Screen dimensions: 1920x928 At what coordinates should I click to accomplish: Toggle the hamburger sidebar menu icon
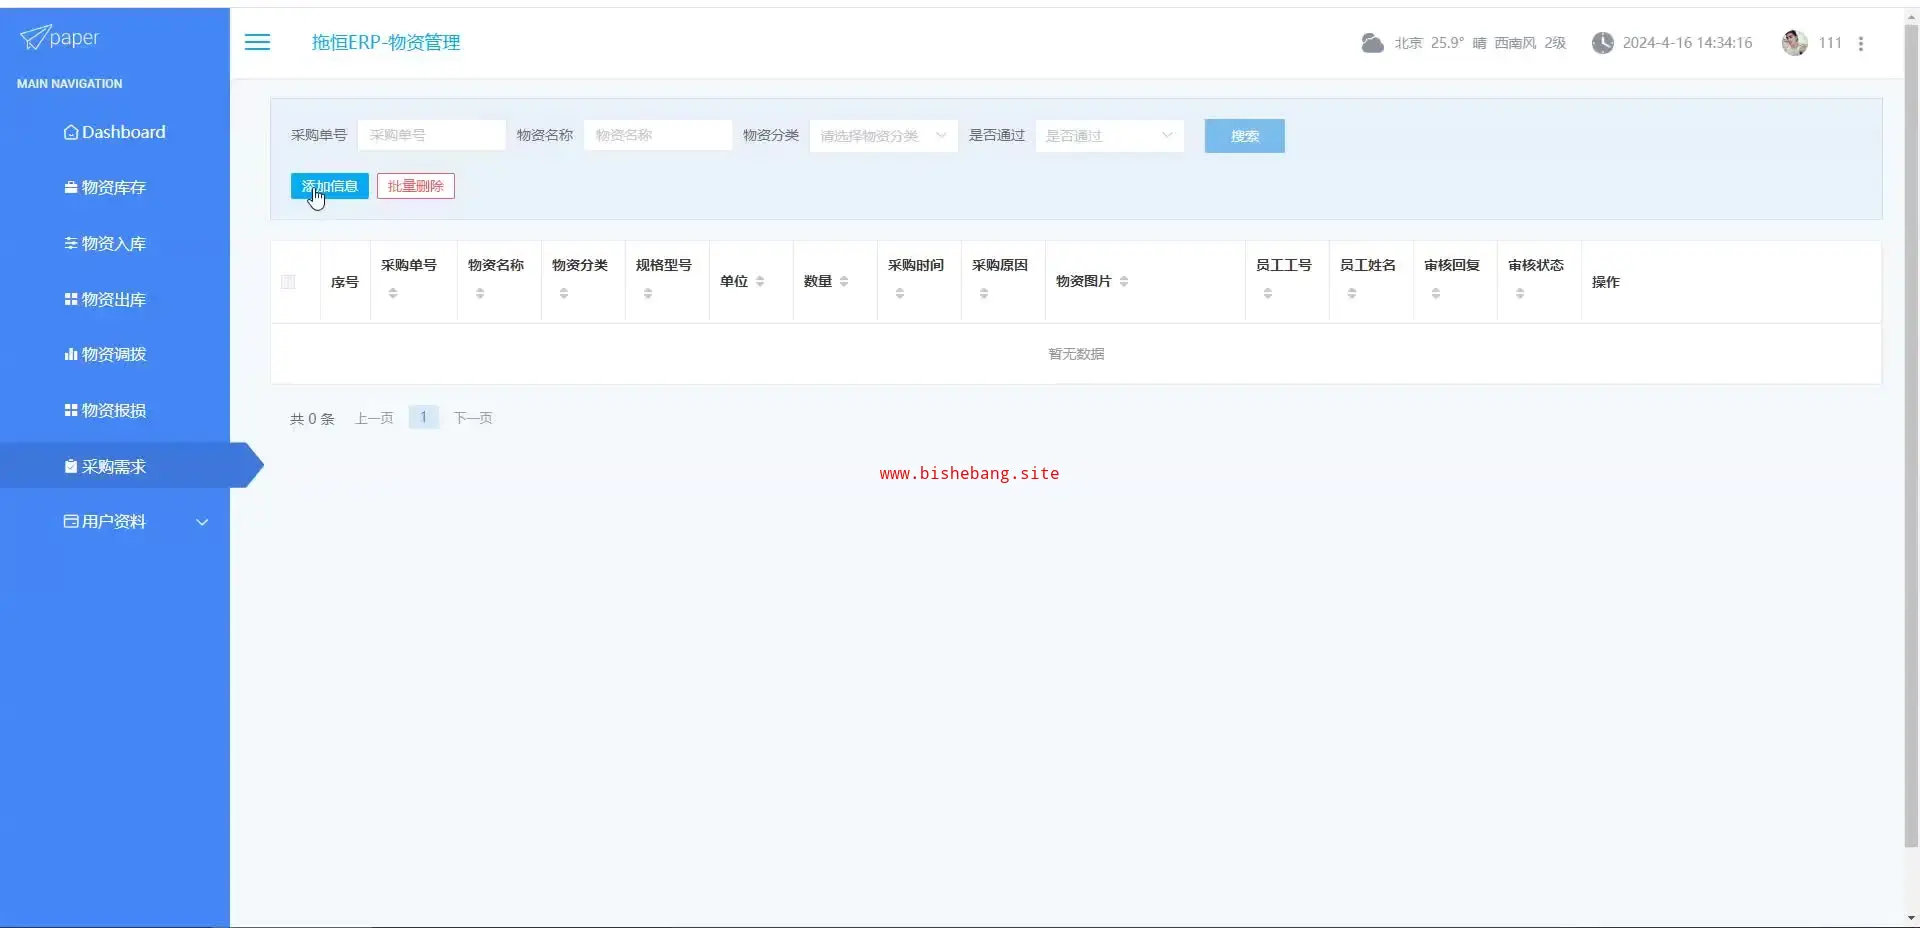(x=257, y=42)
